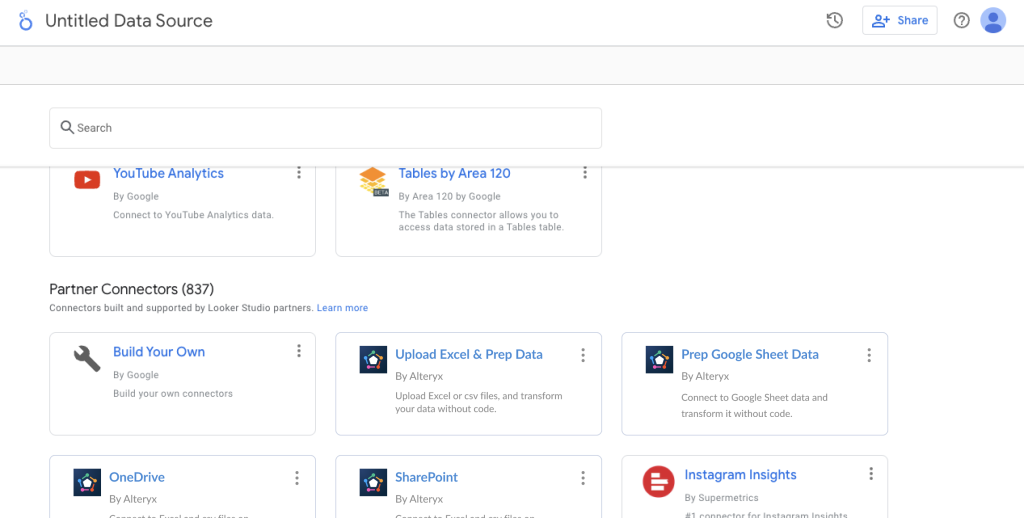Focus the connector Search field
The image size is (1024, 518).
[x=325, y=128]
